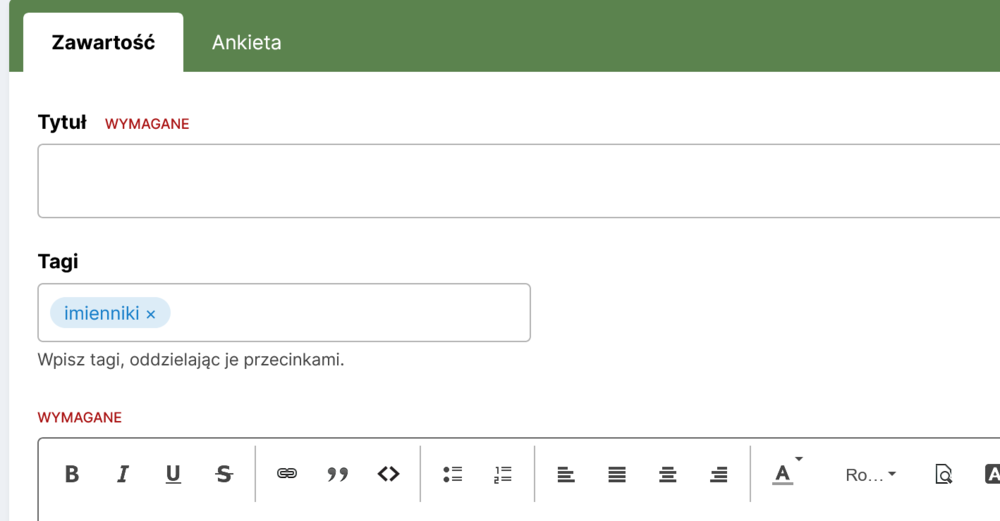
Task: Toggle strikethrough text formatting
Action: click(224, 474)
